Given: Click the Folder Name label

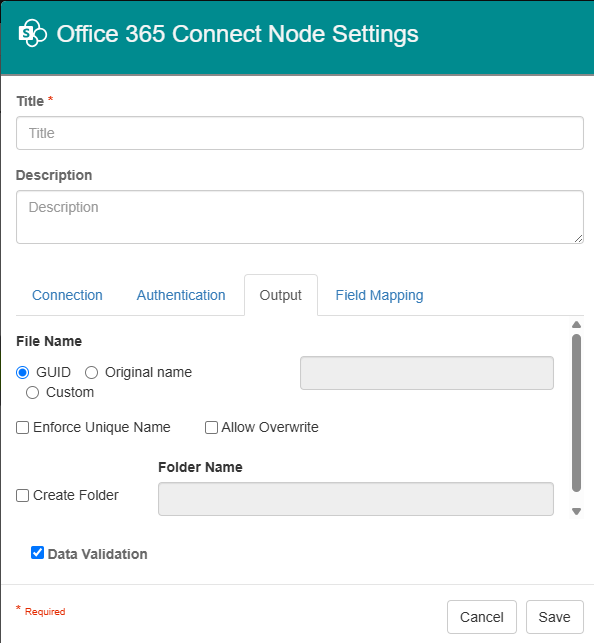Looking at the screenshot, I should tap(200, 467).
